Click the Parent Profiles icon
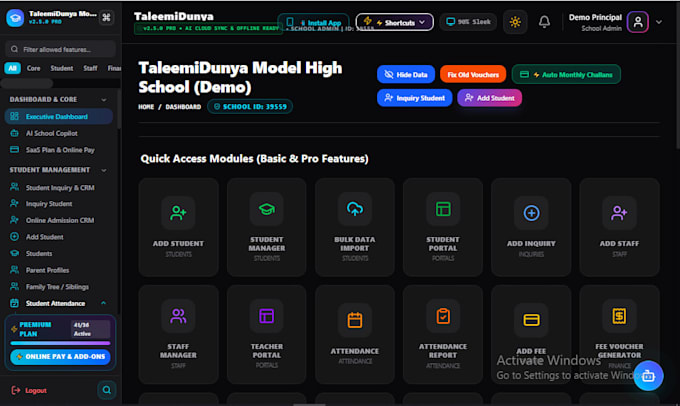Viewport: 680px width, 406px height. pos(14,270)
